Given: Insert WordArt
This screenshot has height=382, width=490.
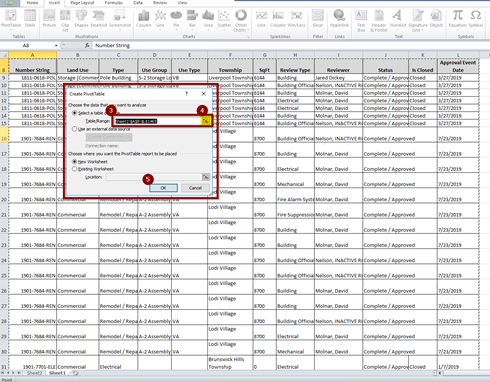Looking at the screenshot, I should (397, 19).
